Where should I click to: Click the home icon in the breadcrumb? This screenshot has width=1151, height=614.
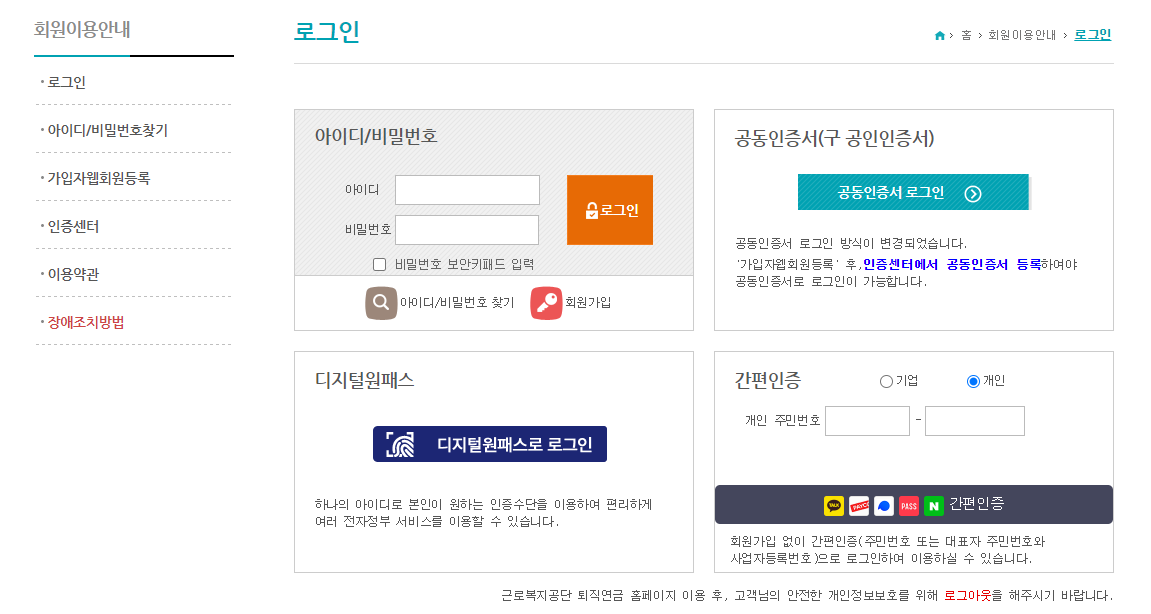pyautogui.click(x=938, y=33)
